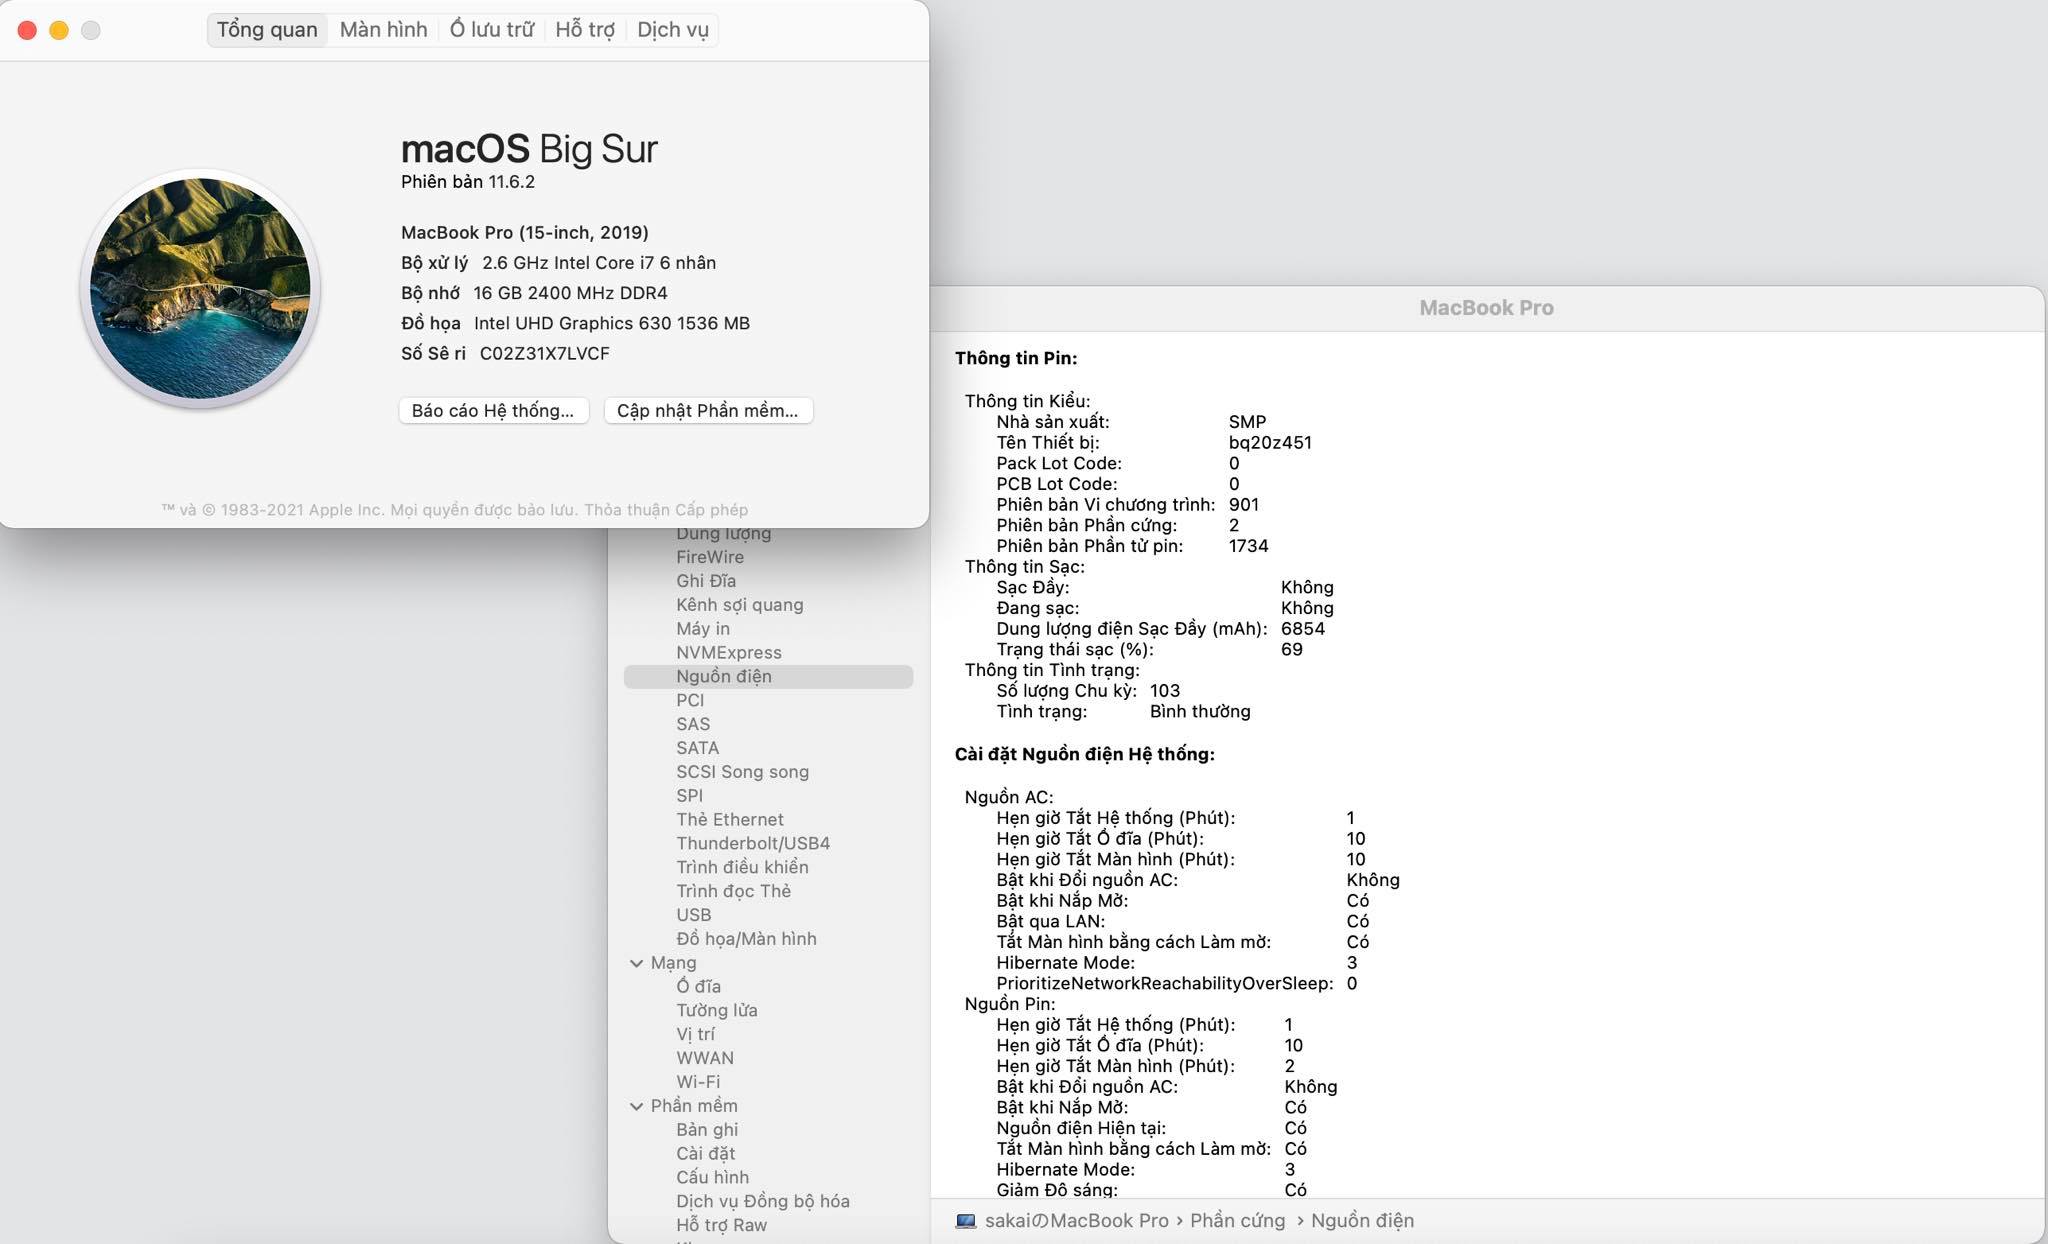Click the red close window button
The image size is (2048, 1244).
coord(28,30)
